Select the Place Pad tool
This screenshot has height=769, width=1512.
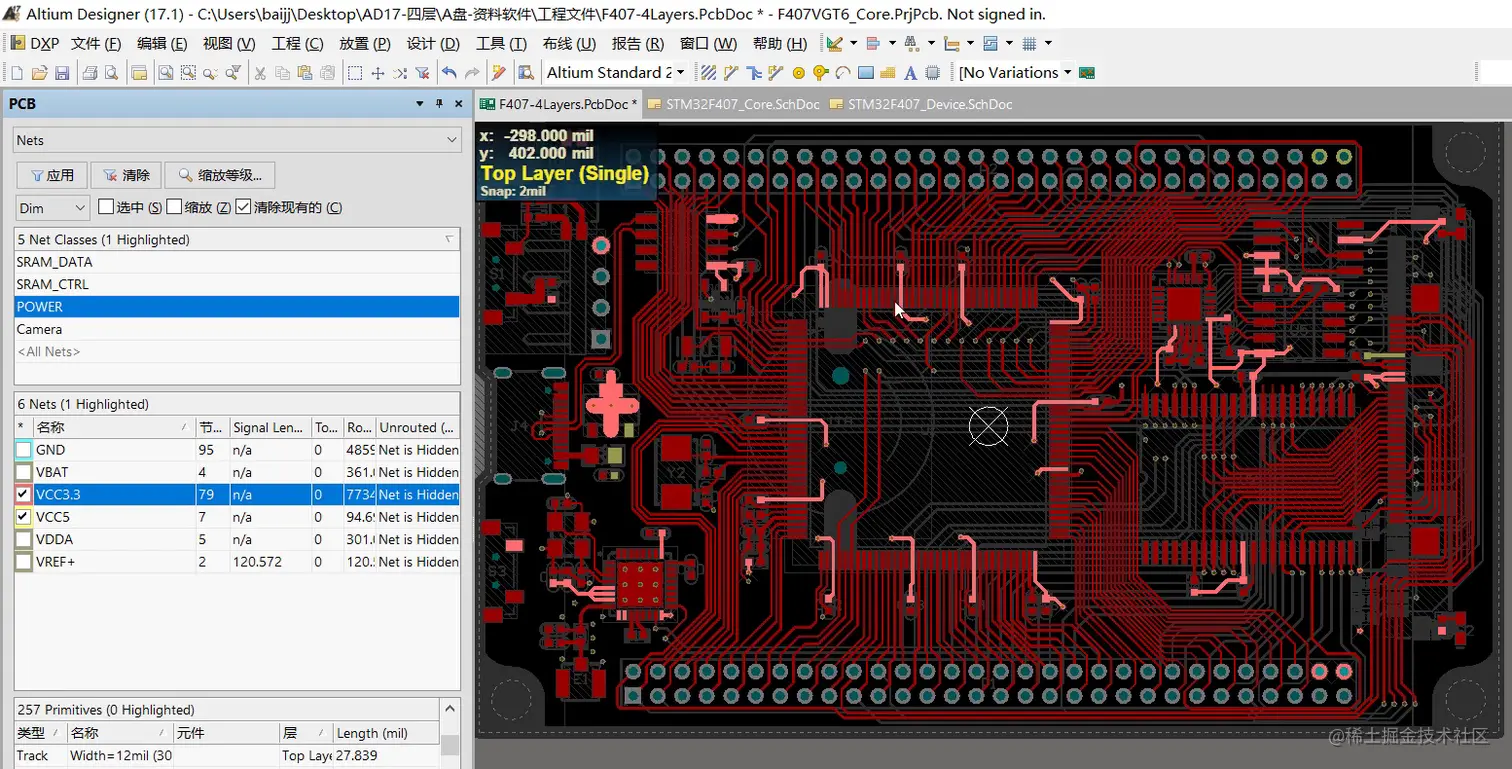pos(798,73)
